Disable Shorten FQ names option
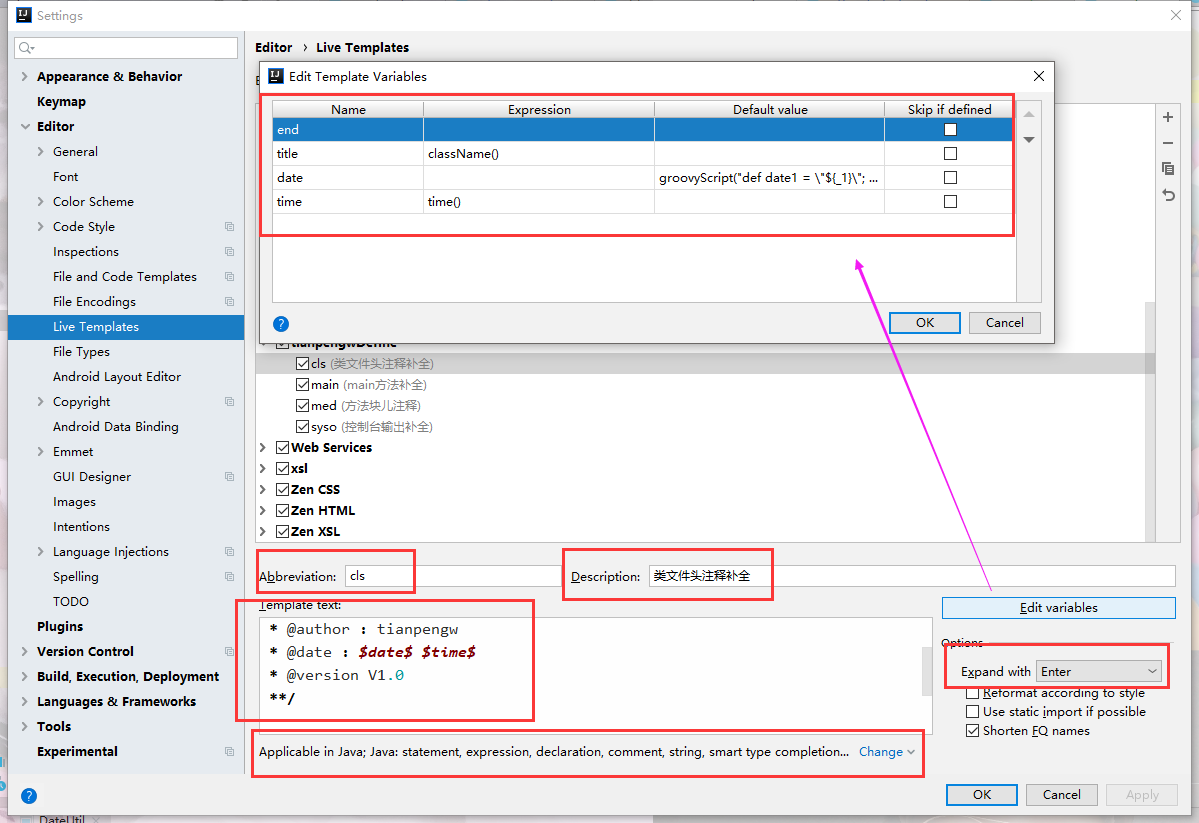The height and width of the screenshot is (823, 1199). (973, 730)
